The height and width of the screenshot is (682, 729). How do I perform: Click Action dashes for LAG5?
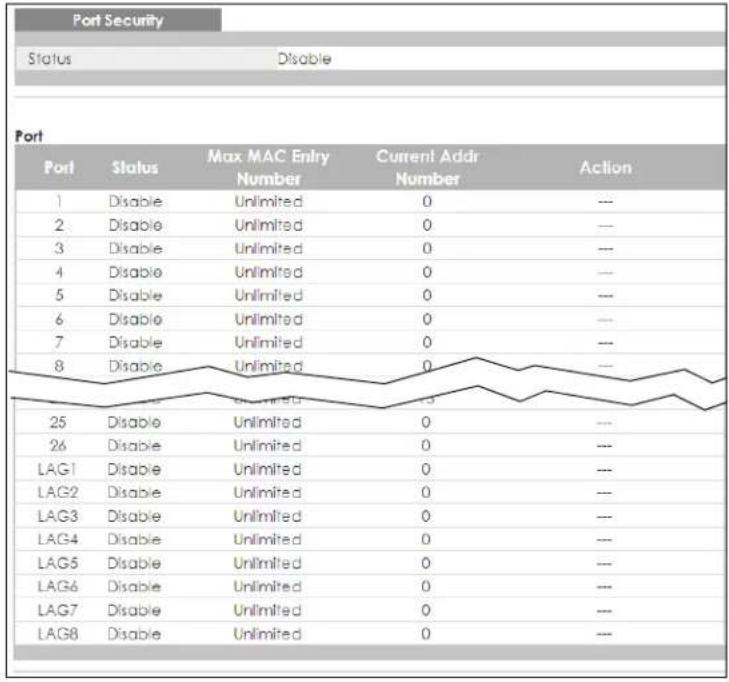(604, 563)
